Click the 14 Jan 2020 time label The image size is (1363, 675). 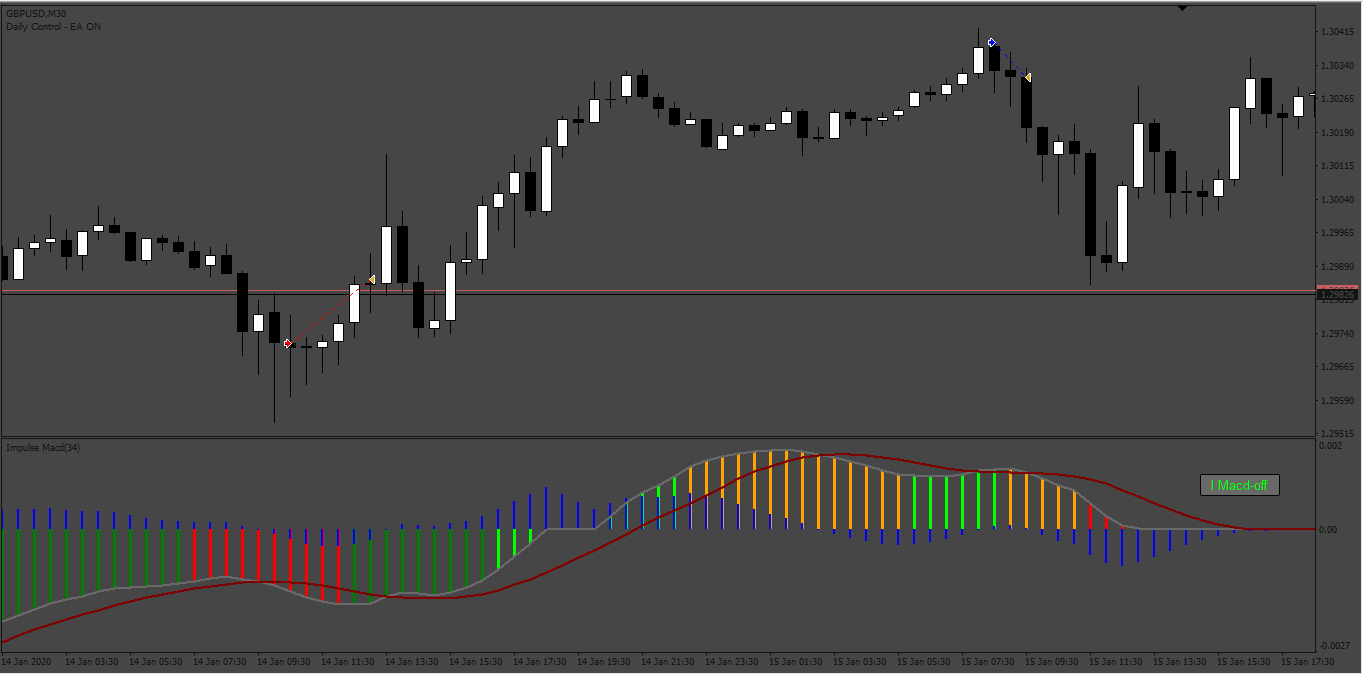tap(26, 662)
